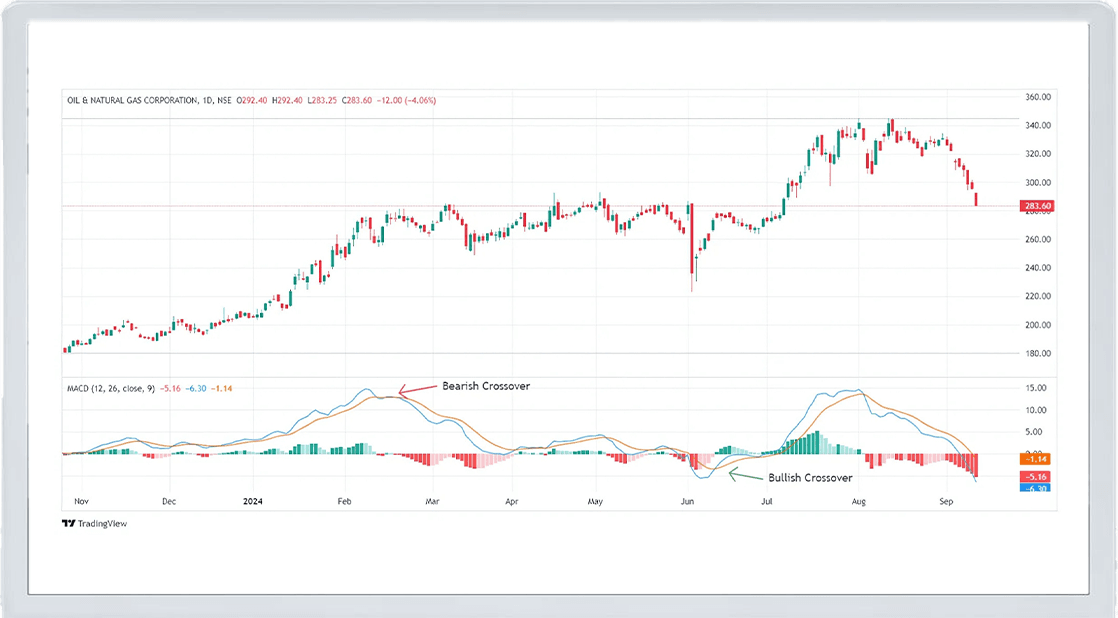The width and height of the screenshot is (1118, 618).
Task: Click the TradingView logo icon
Action: point(68,523)
